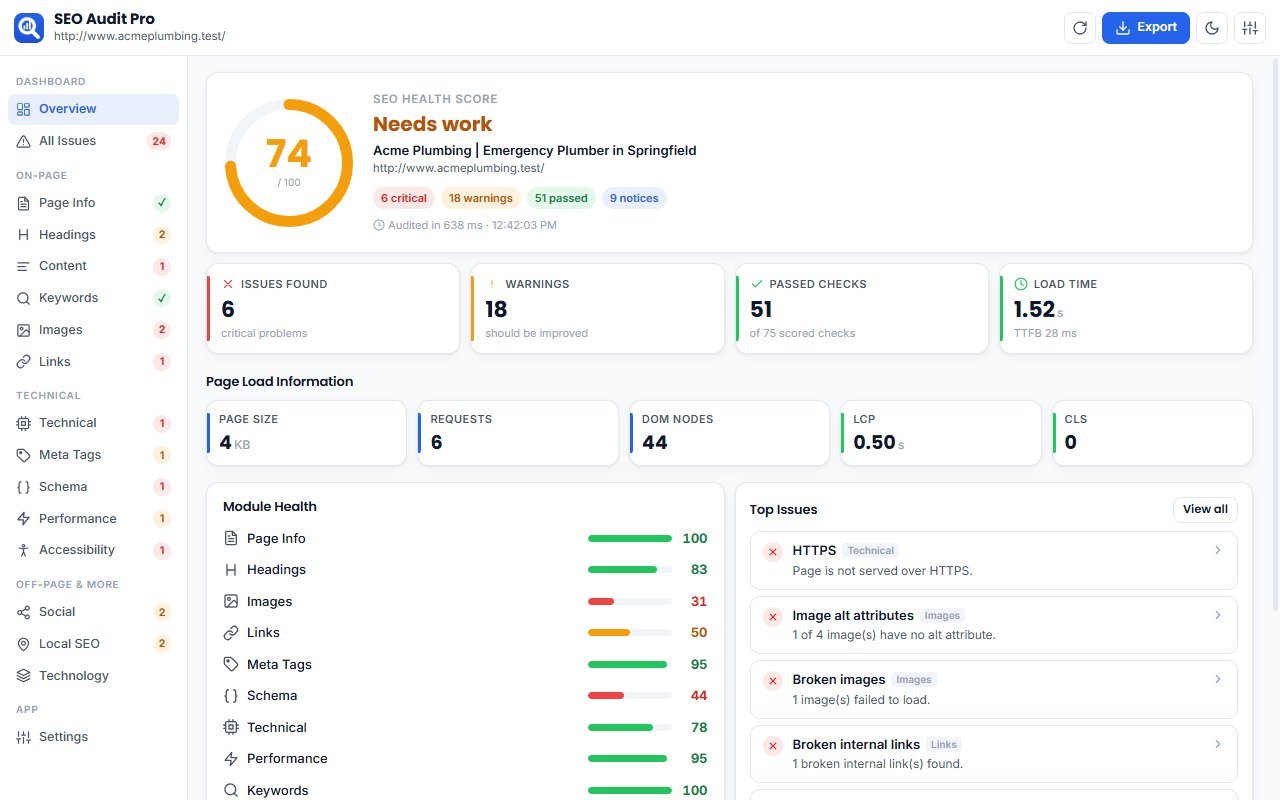The height and width of the screenshot is (800, 1280).
Task: Click the Accessibility figure icon in sidebar
Action: coord(24,550)
